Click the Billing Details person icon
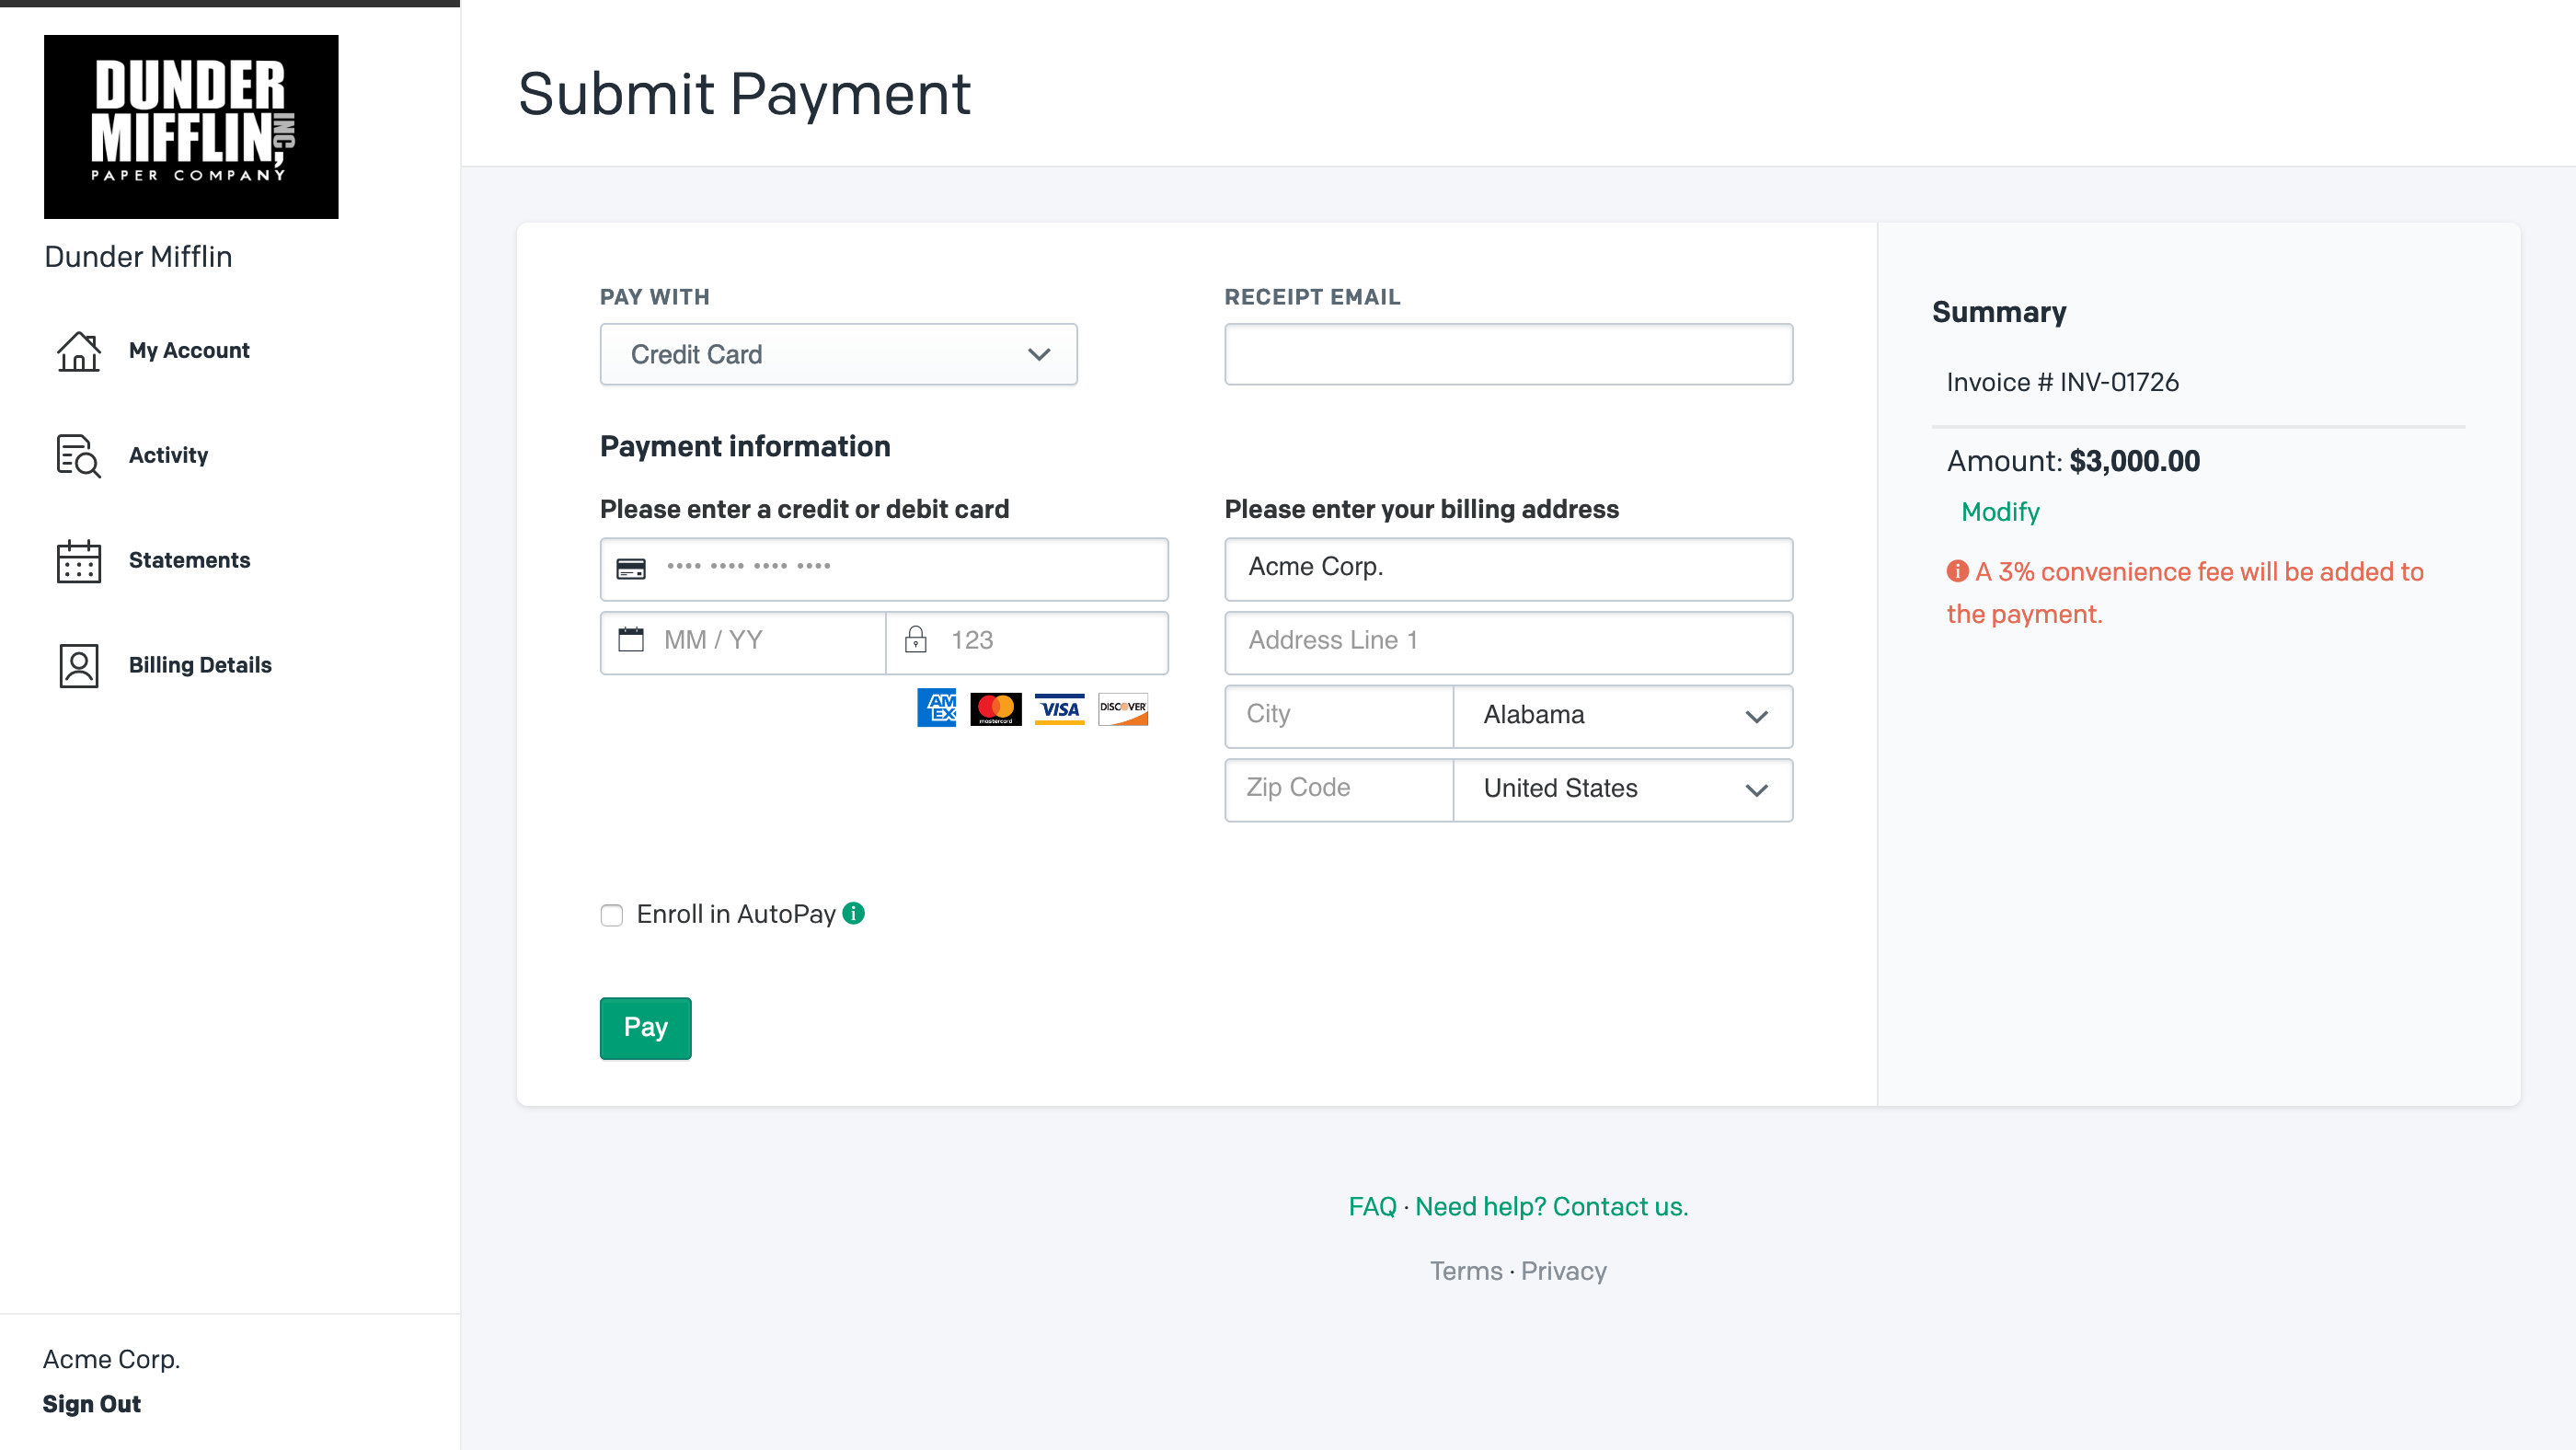2576x1450 pixels. [x=78, y=666]
